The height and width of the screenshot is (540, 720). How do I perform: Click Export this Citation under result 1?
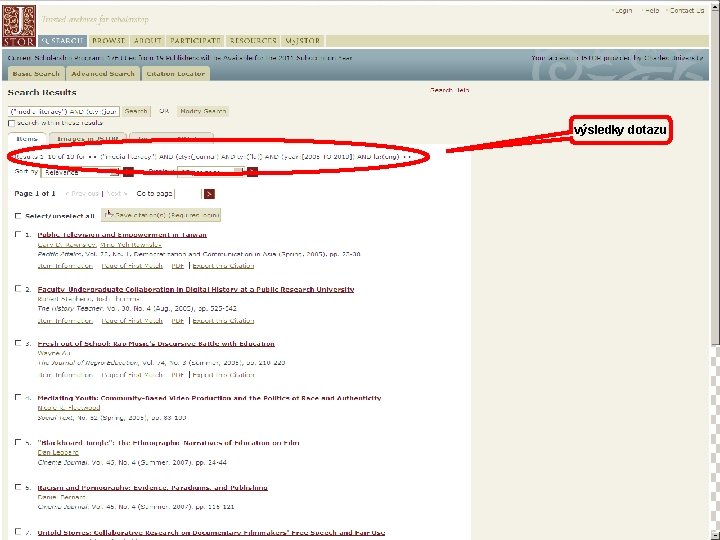223,266
